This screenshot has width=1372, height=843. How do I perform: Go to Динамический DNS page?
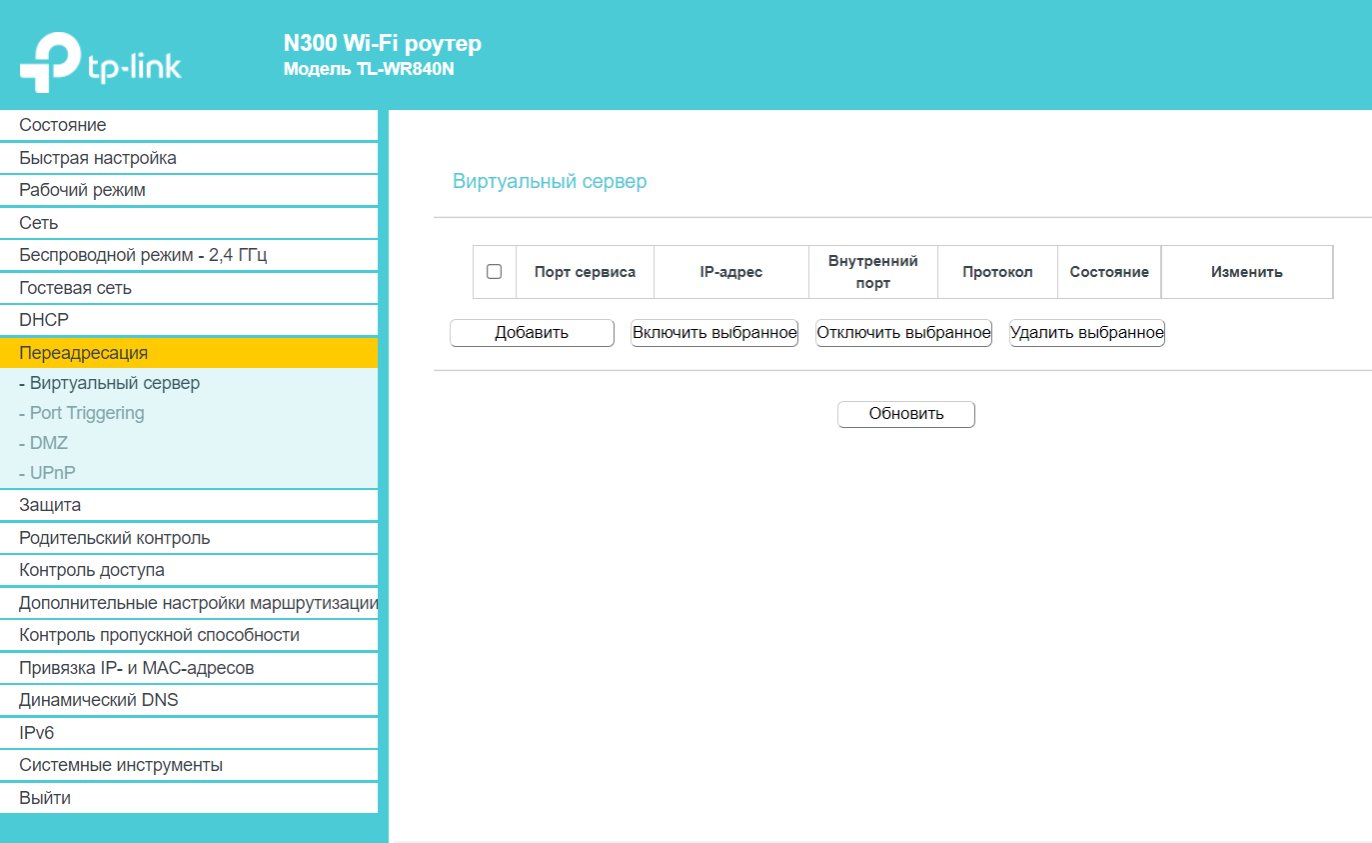click(98, 700)
